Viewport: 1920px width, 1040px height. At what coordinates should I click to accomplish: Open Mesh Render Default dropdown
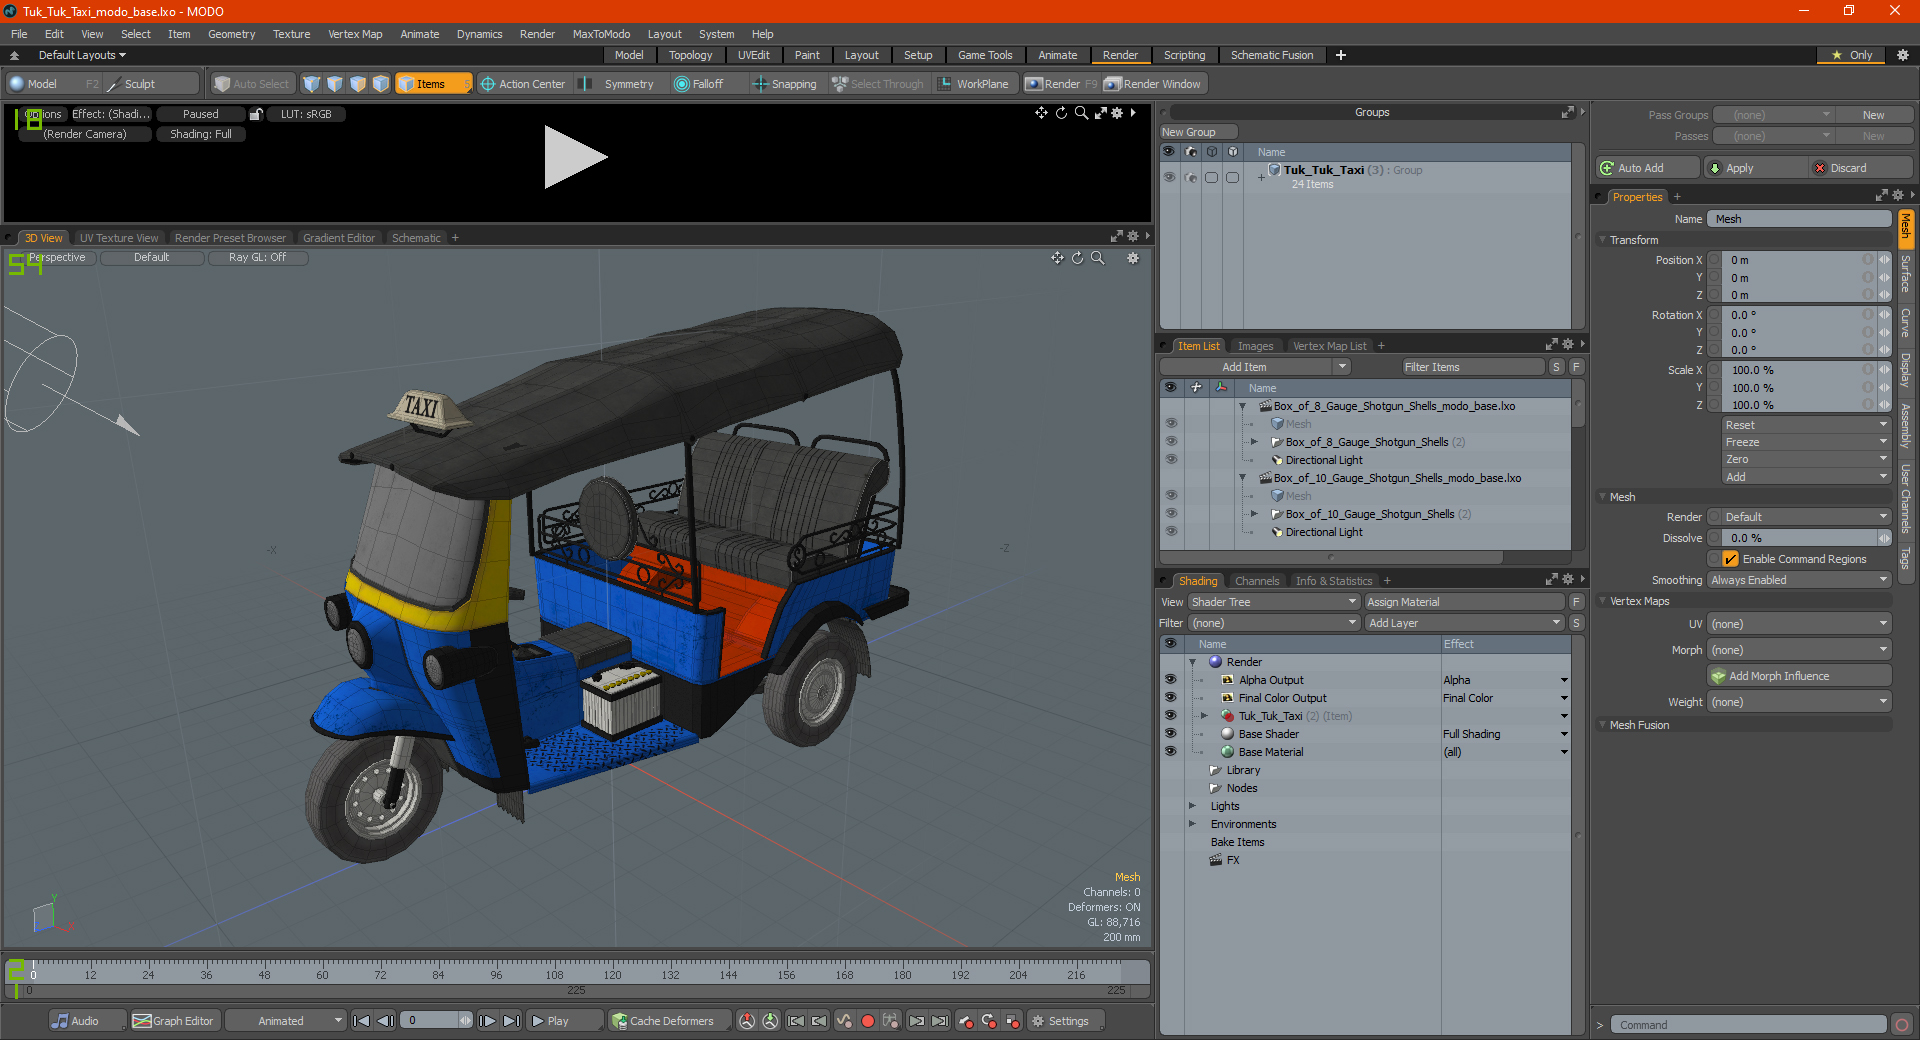pyautogui.click(x=1806, y=517)
